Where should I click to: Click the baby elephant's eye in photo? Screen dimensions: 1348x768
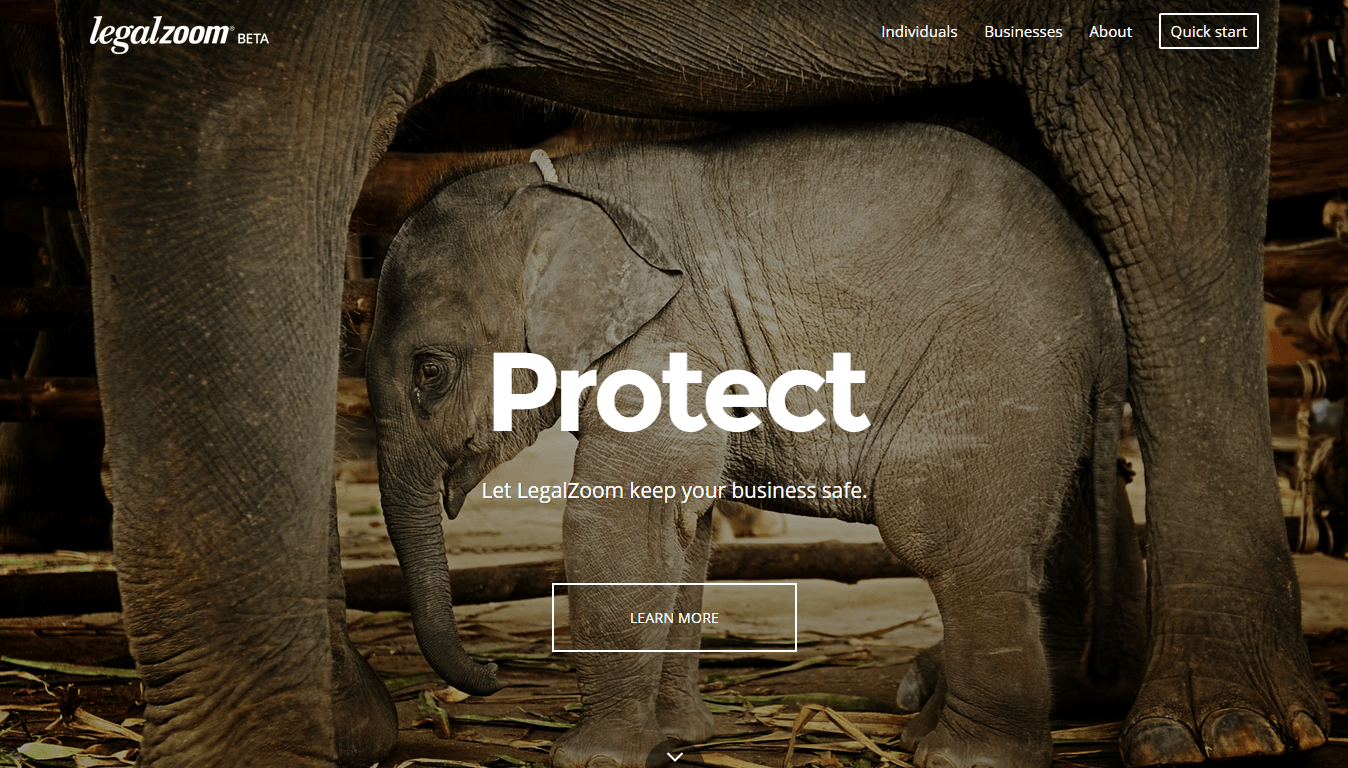431,371
